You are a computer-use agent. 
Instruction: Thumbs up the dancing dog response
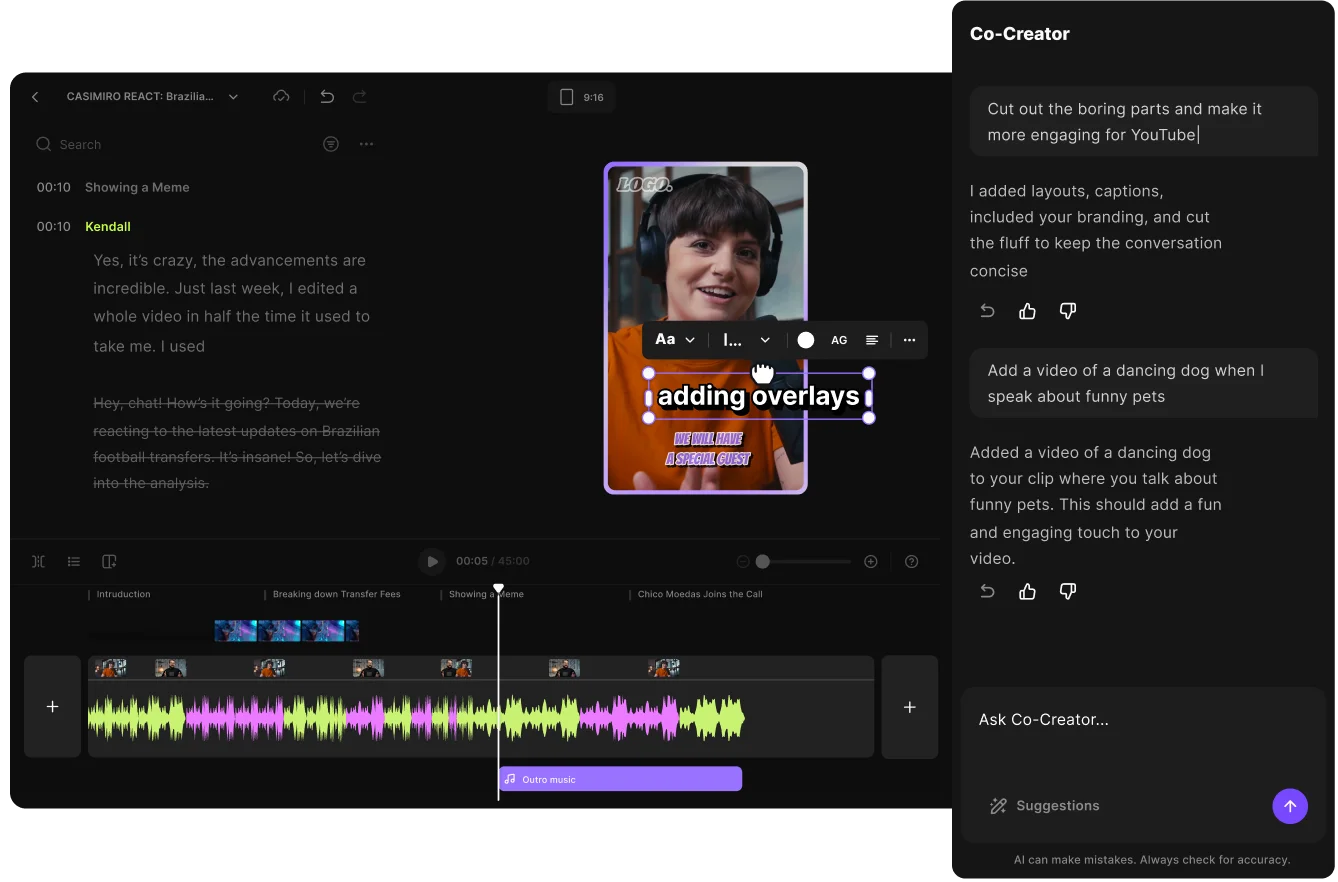pos(1027,591)
